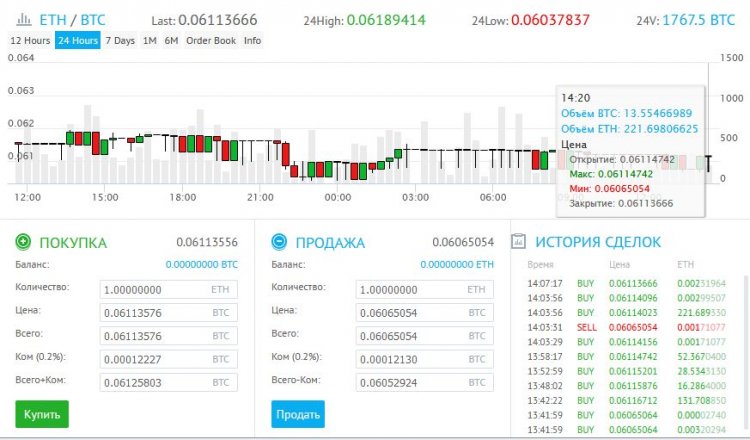This screenshot has height=440, width=750.
Task: Click the ИСТОРИЯ СДЕЛОК panel icon
Action: 519,242
